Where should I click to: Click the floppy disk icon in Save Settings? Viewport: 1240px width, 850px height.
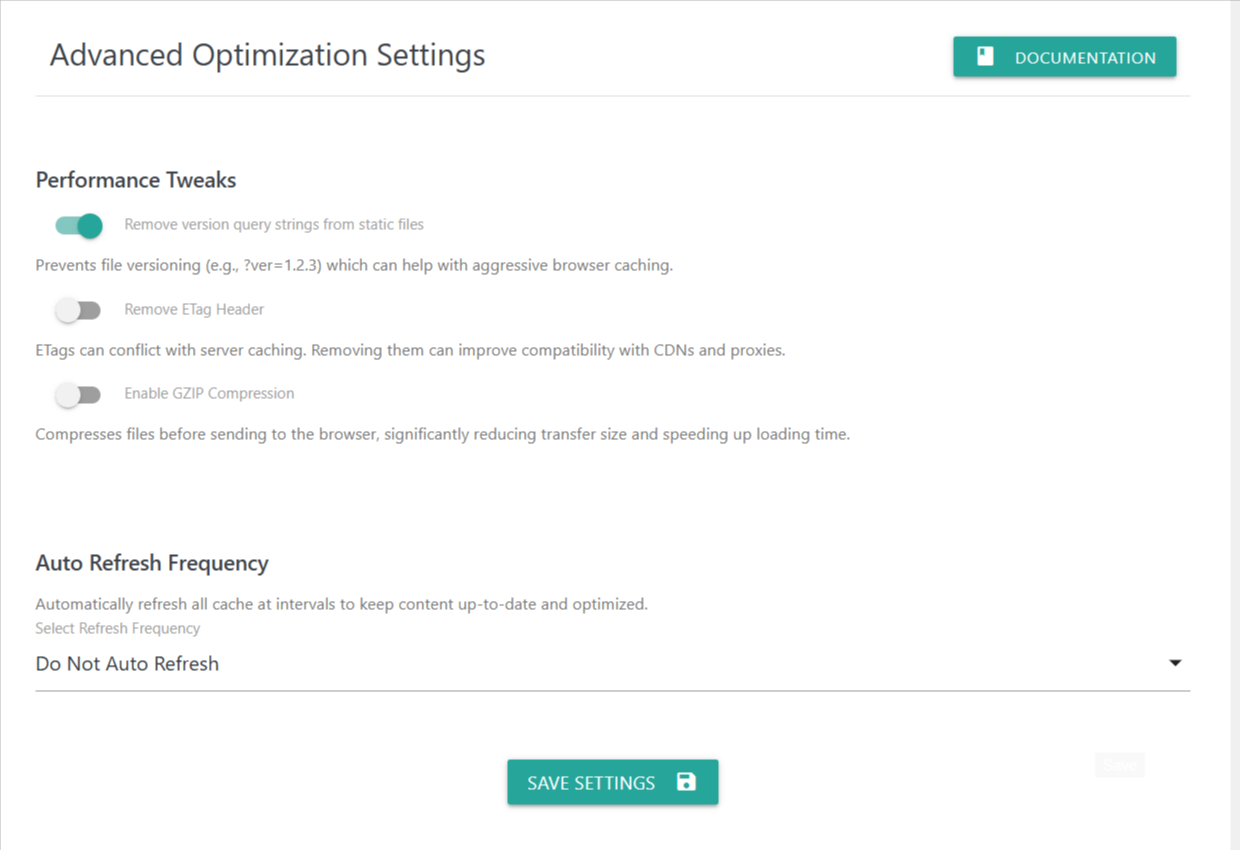coord(686,782)
